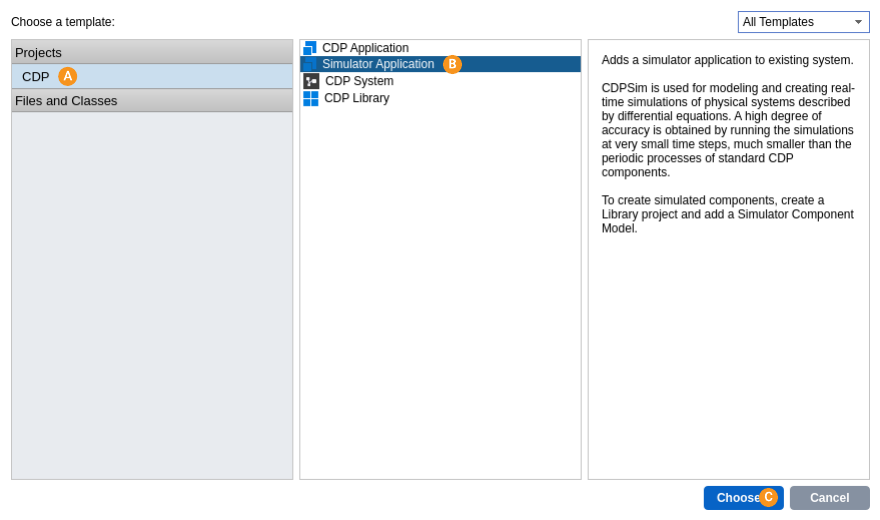Click the Simulator Application template icon
Viewport: 880px width, 520px height.
[310, 64]
